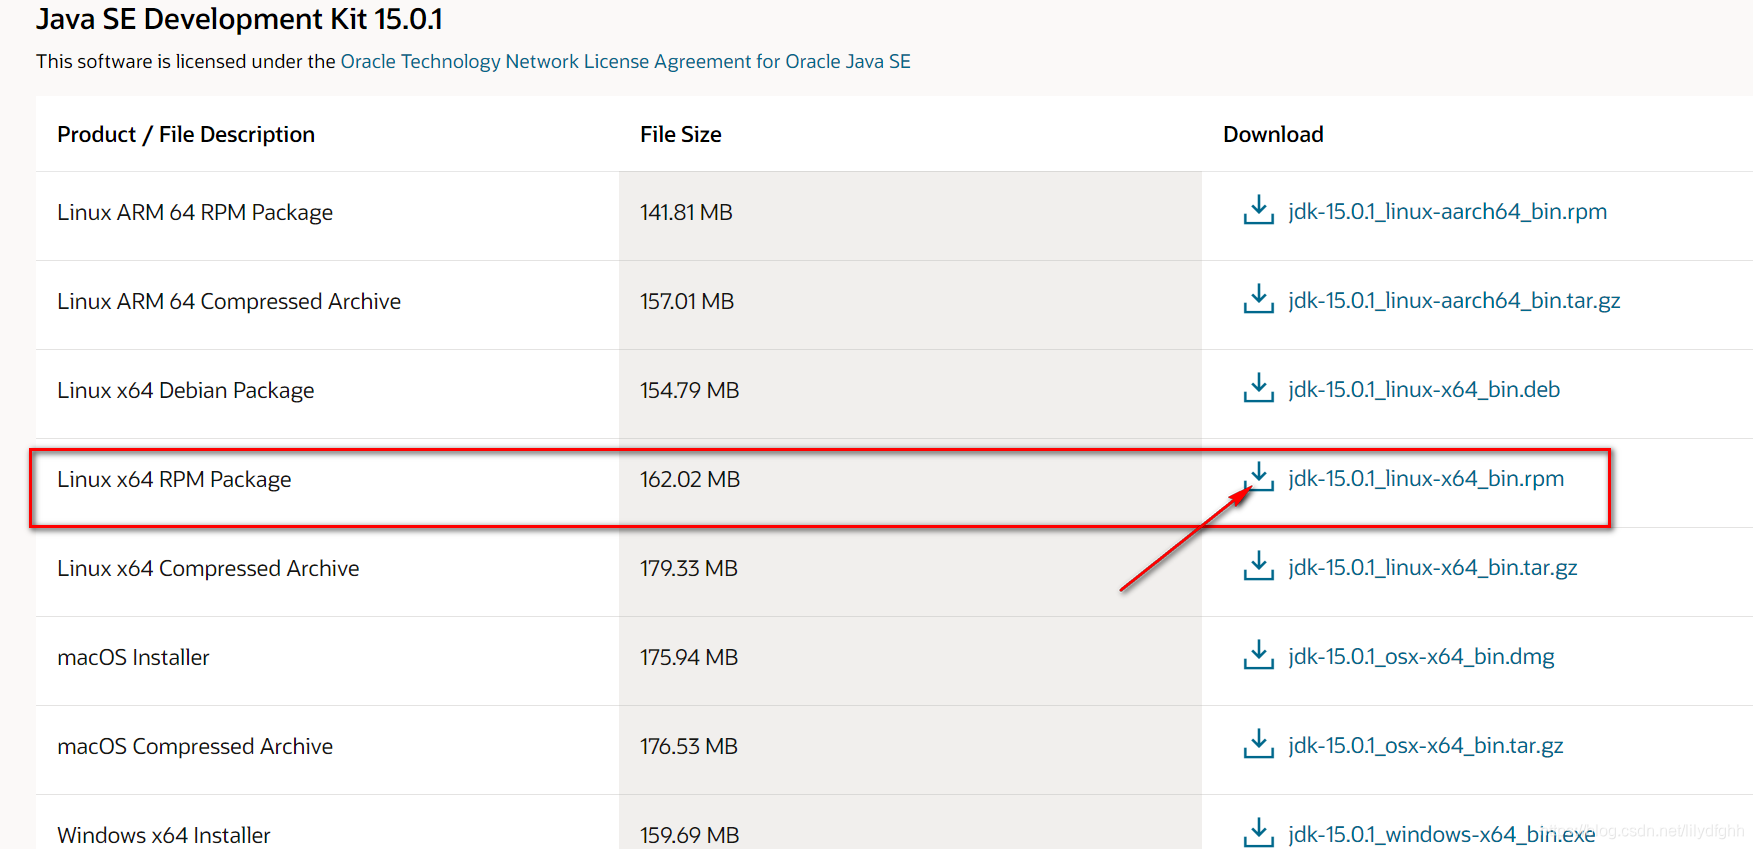The image size is (1753, 849).
Task: Click download icon for linux-aarch64_bin.rpm
Action: pyautogui.click(x=1258, y=211)
